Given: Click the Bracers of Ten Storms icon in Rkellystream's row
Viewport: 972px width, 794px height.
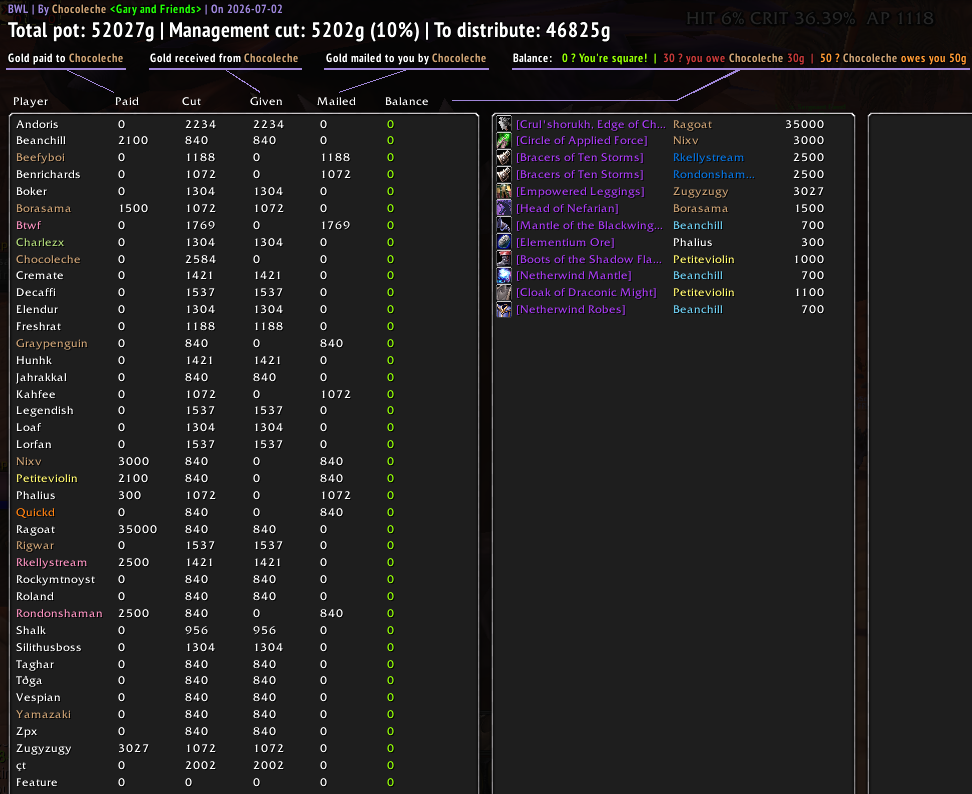Looking at the screenshot, I should [x=504, y=157].
